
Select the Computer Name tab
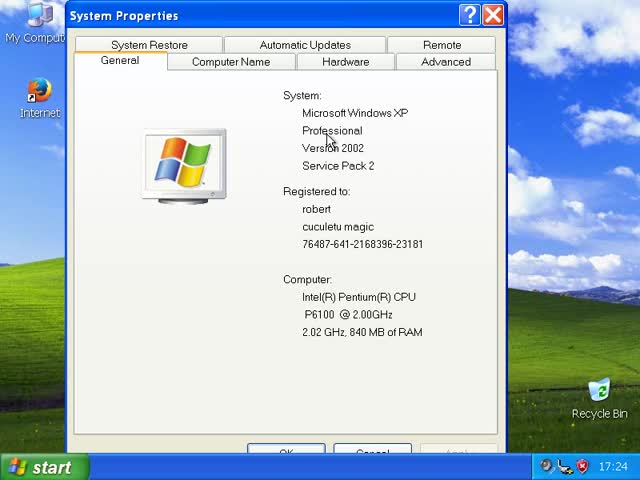pos(230,62)
